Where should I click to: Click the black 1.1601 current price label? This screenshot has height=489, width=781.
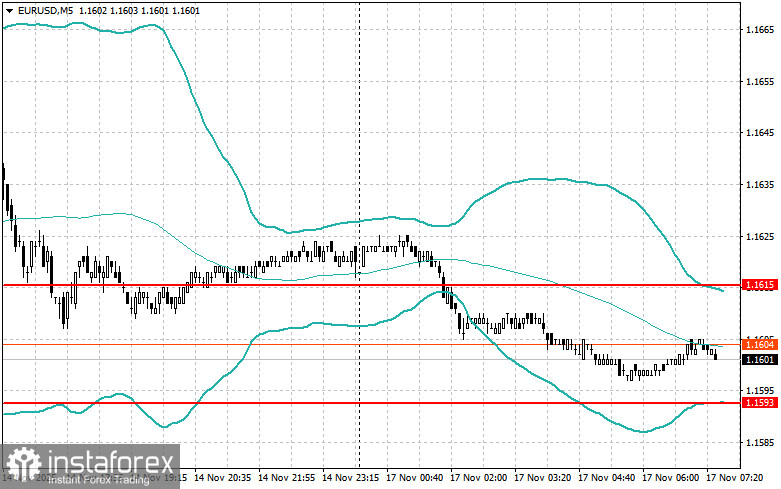760,359
